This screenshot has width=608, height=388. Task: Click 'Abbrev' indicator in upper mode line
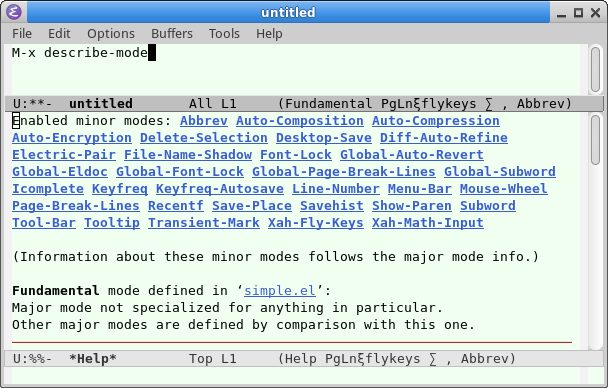pyautogui.click(x=540, y=104)
